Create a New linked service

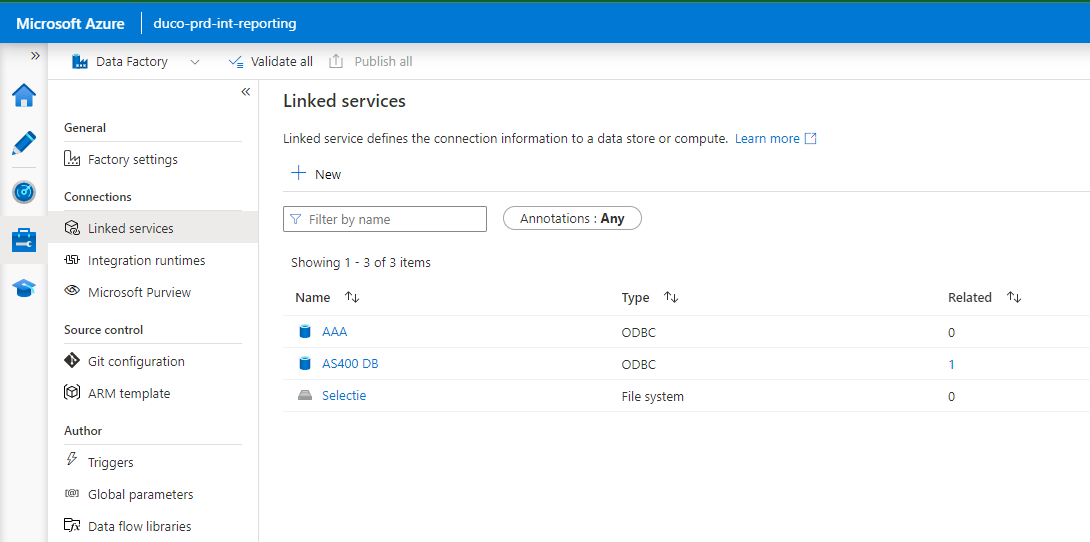pyautogui.click(x=316, y=174)
